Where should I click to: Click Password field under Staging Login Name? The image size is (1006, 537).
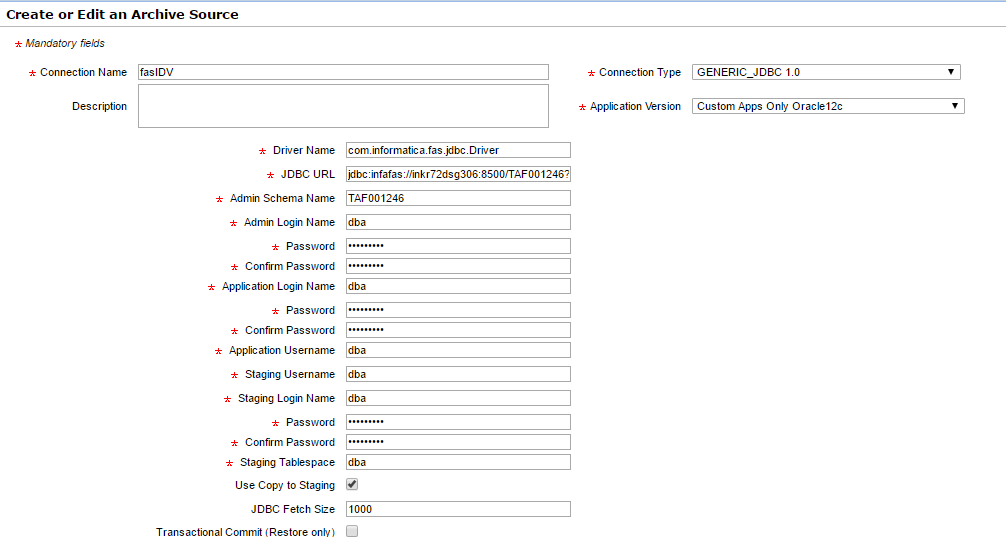[x=457, y=422]
